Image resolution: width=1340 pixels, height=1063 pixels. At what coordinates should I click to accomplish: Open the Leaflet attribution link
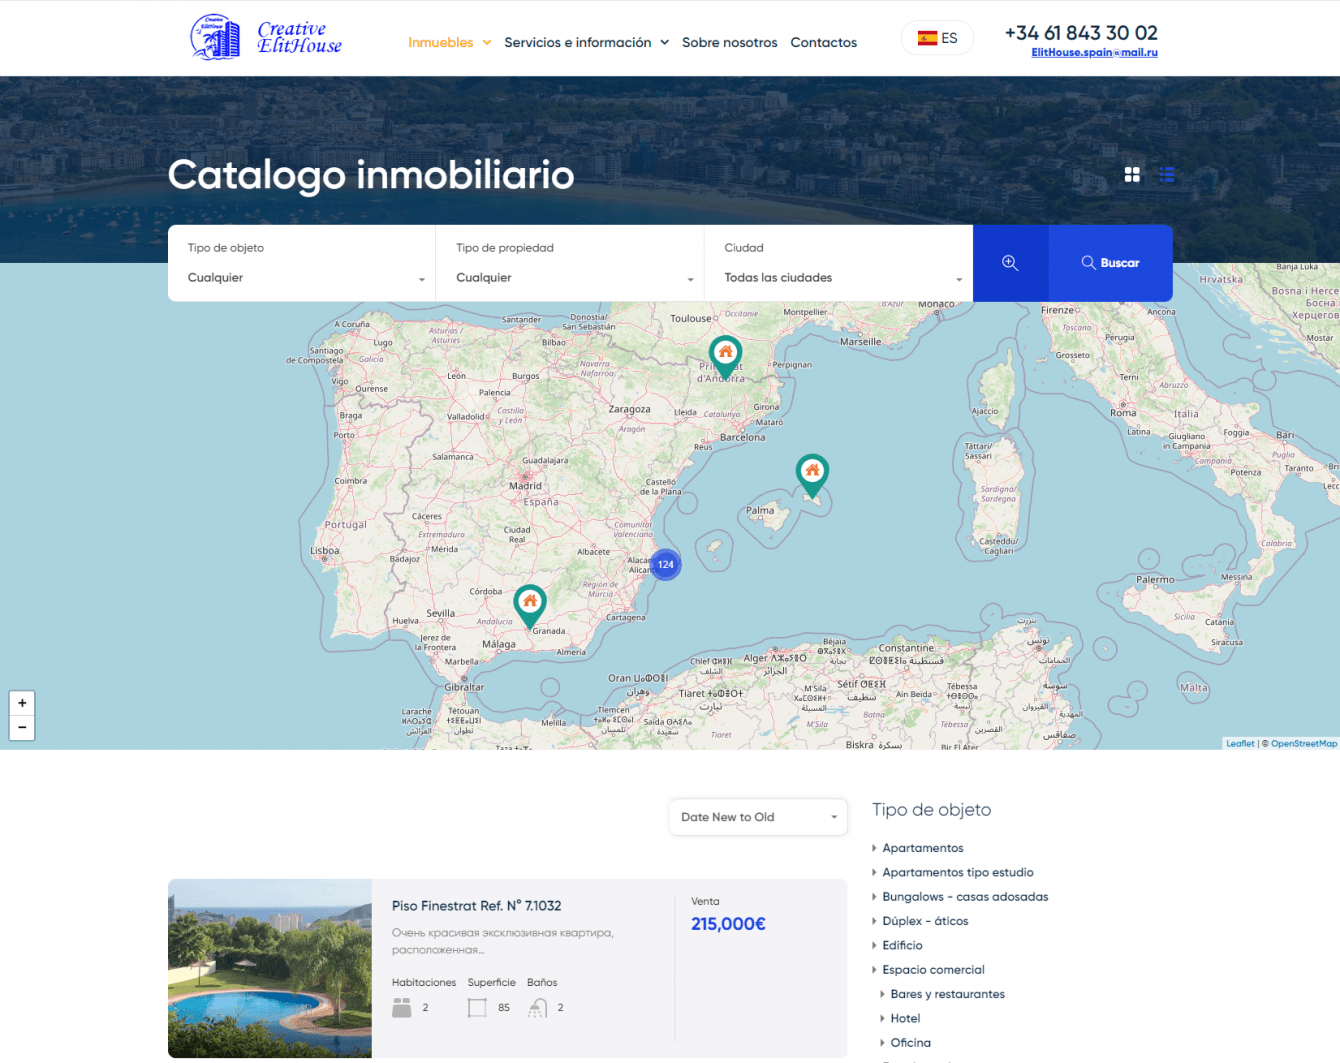1240,743
